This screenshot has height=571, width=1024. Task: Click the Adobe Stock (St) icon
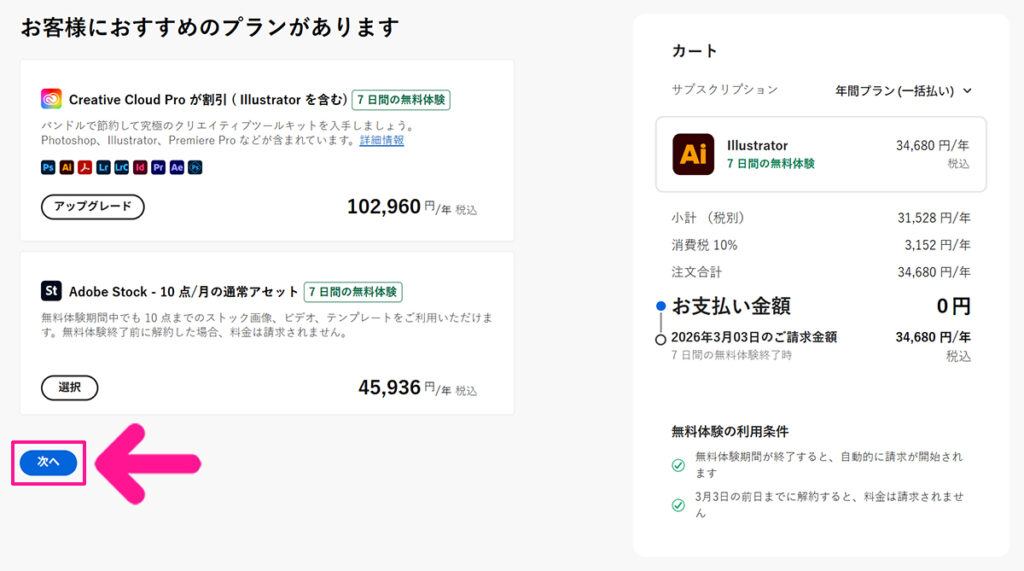click(x=51, y=291)
